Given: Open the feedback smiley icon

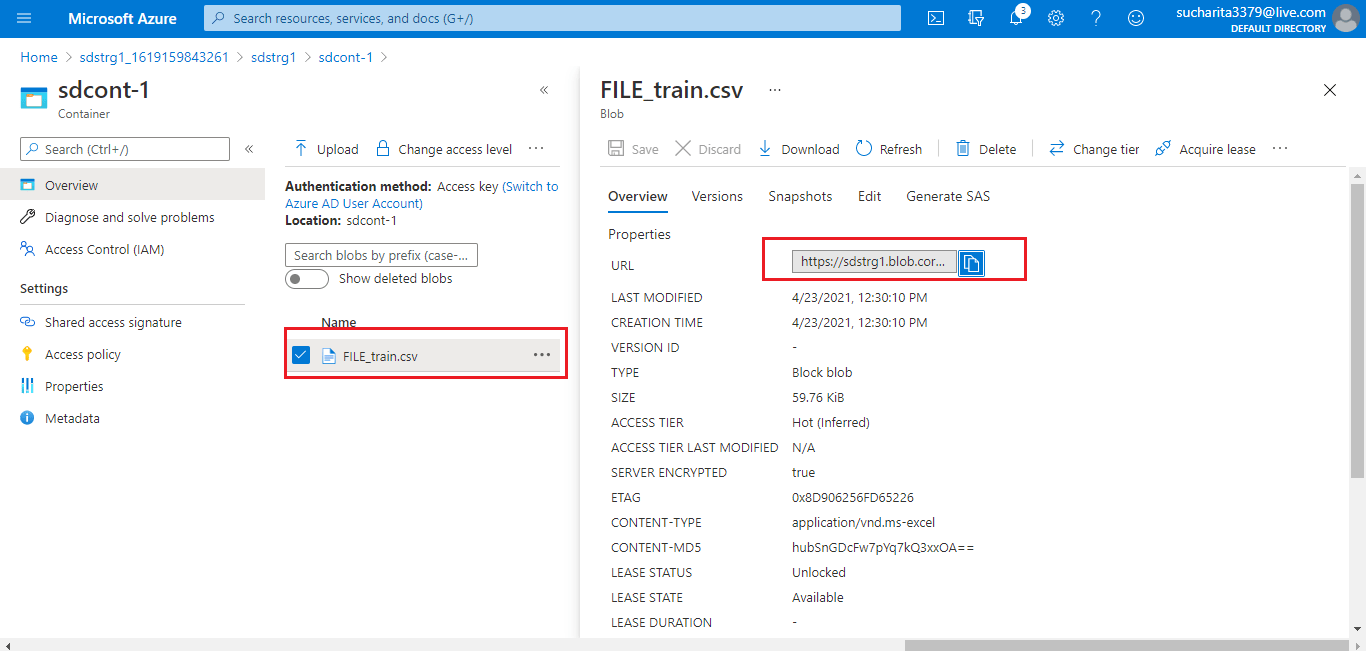Looking at the screenshot, I should point(1136,18).
